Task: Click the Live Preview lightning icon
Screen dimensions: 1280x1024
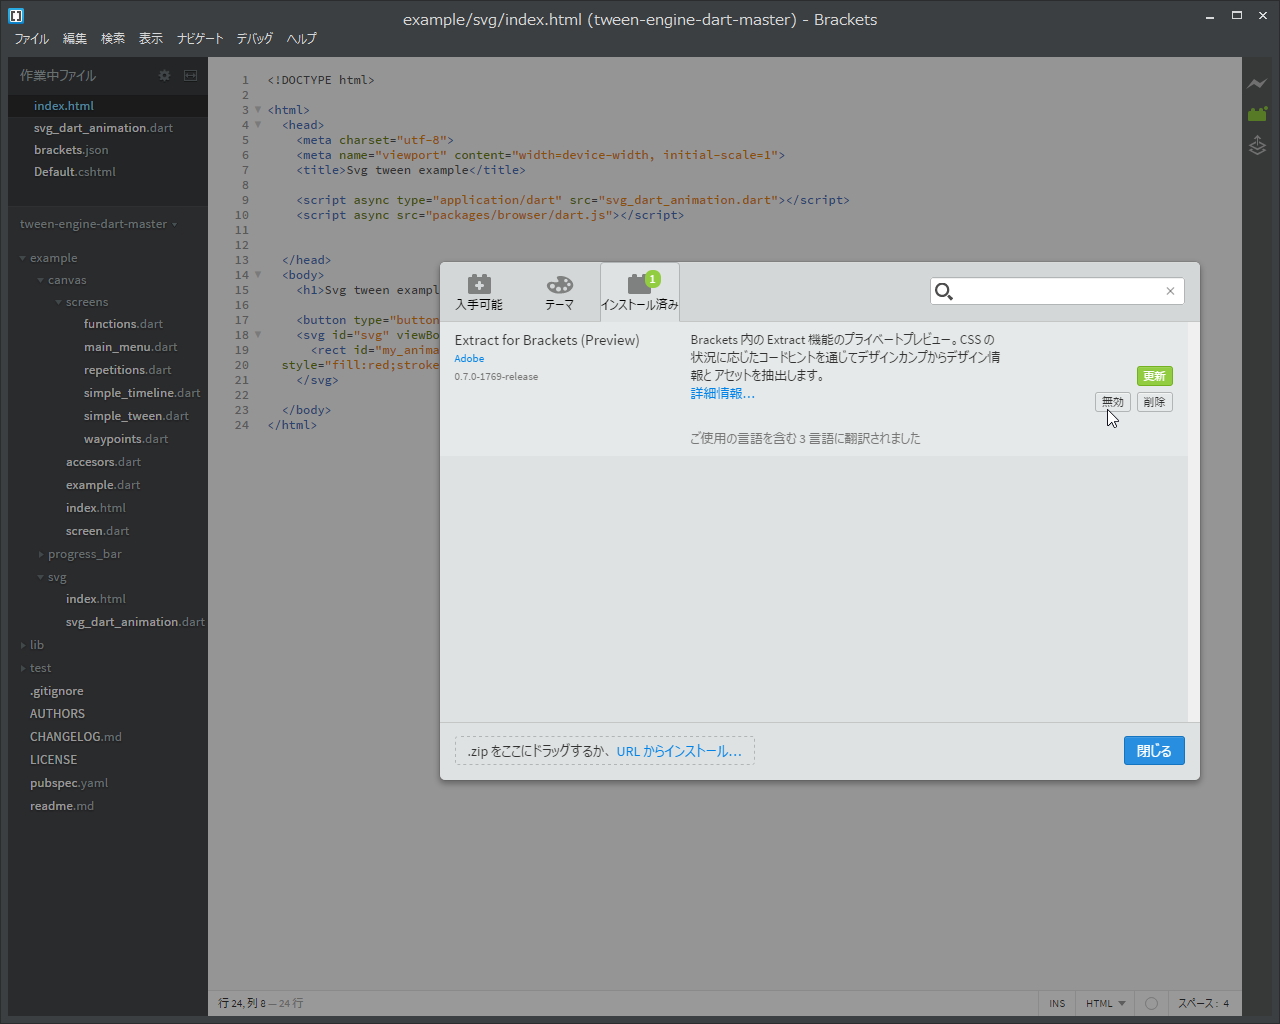Action: [1257, 84]
